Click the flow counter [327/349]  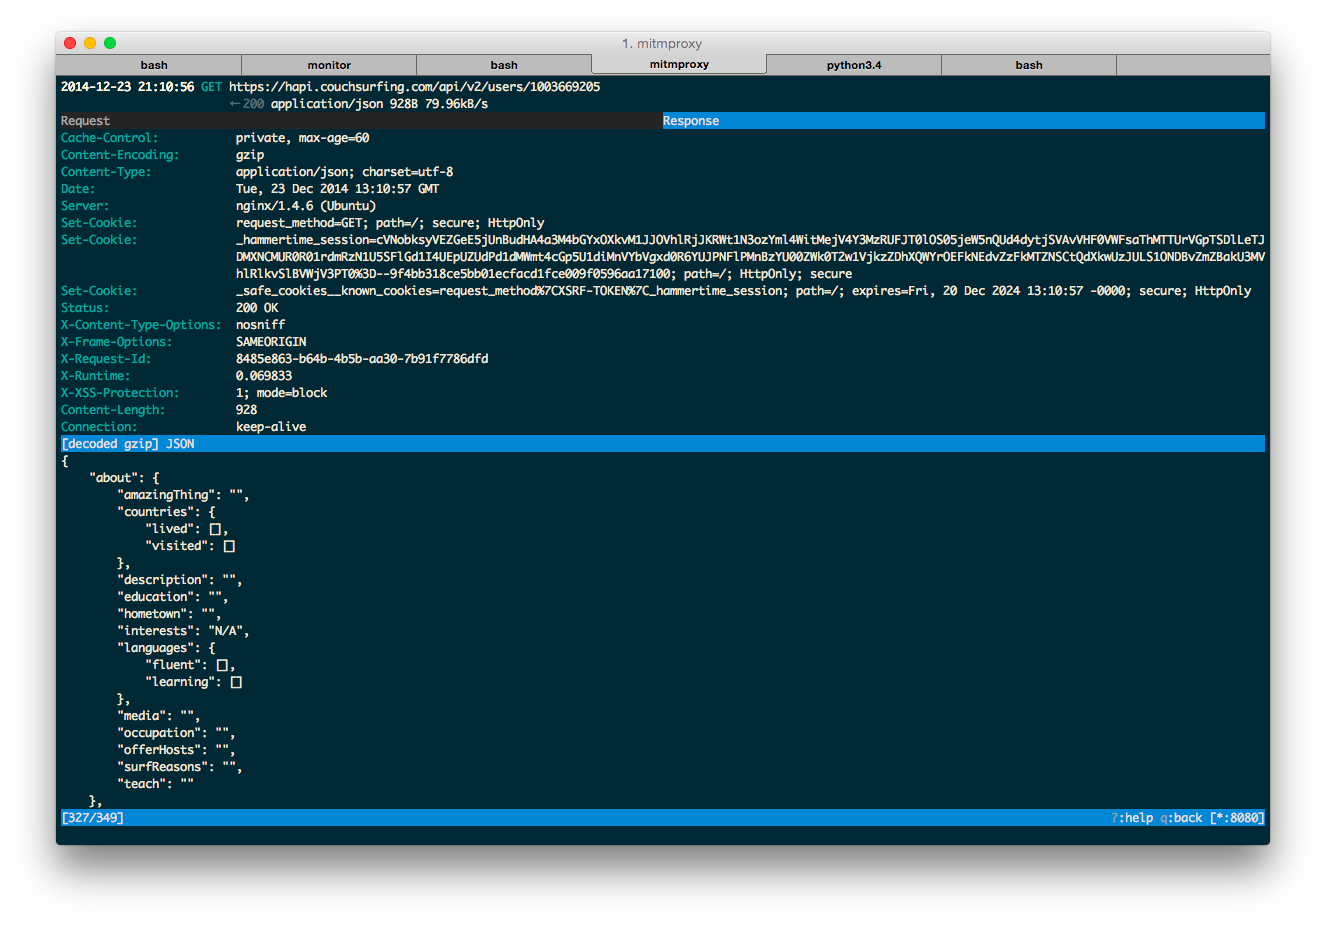[93, 817]
